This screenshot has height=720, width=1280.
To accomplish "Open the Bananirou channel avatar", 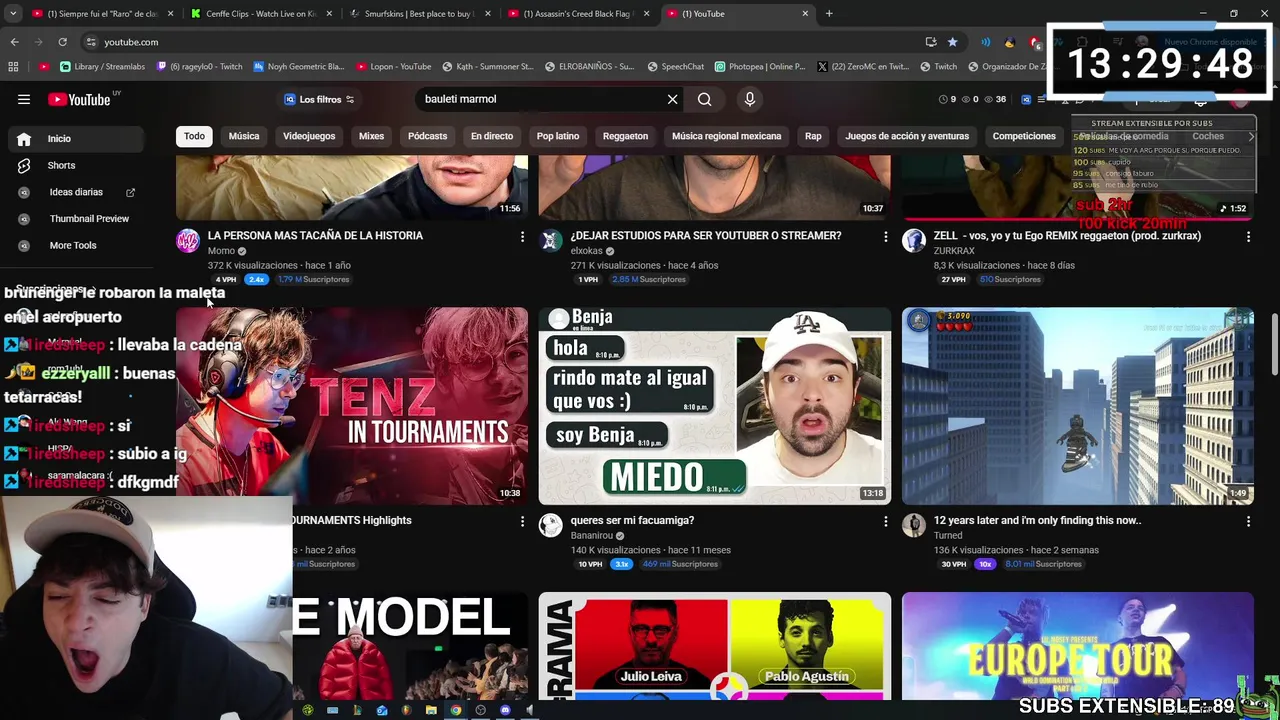I will tap(551, 525).
